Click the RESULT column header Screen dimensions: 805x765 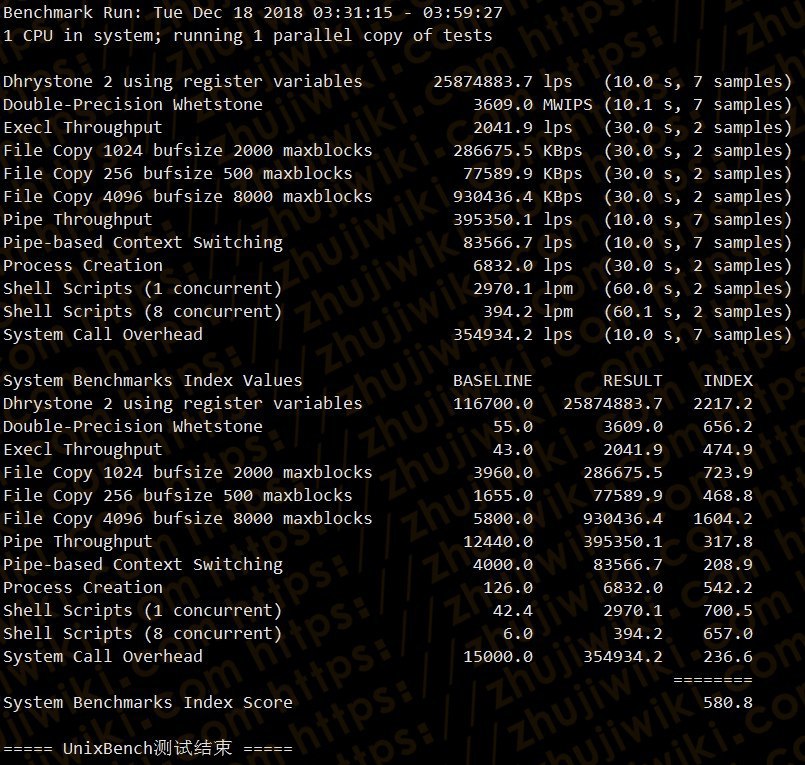(632, 380)
